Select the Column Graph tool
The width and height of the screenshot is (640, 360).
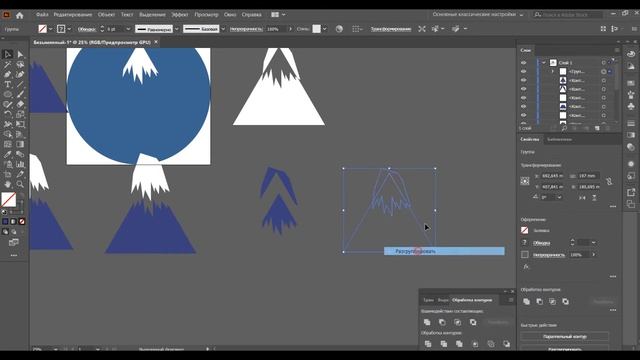[20, 164]
